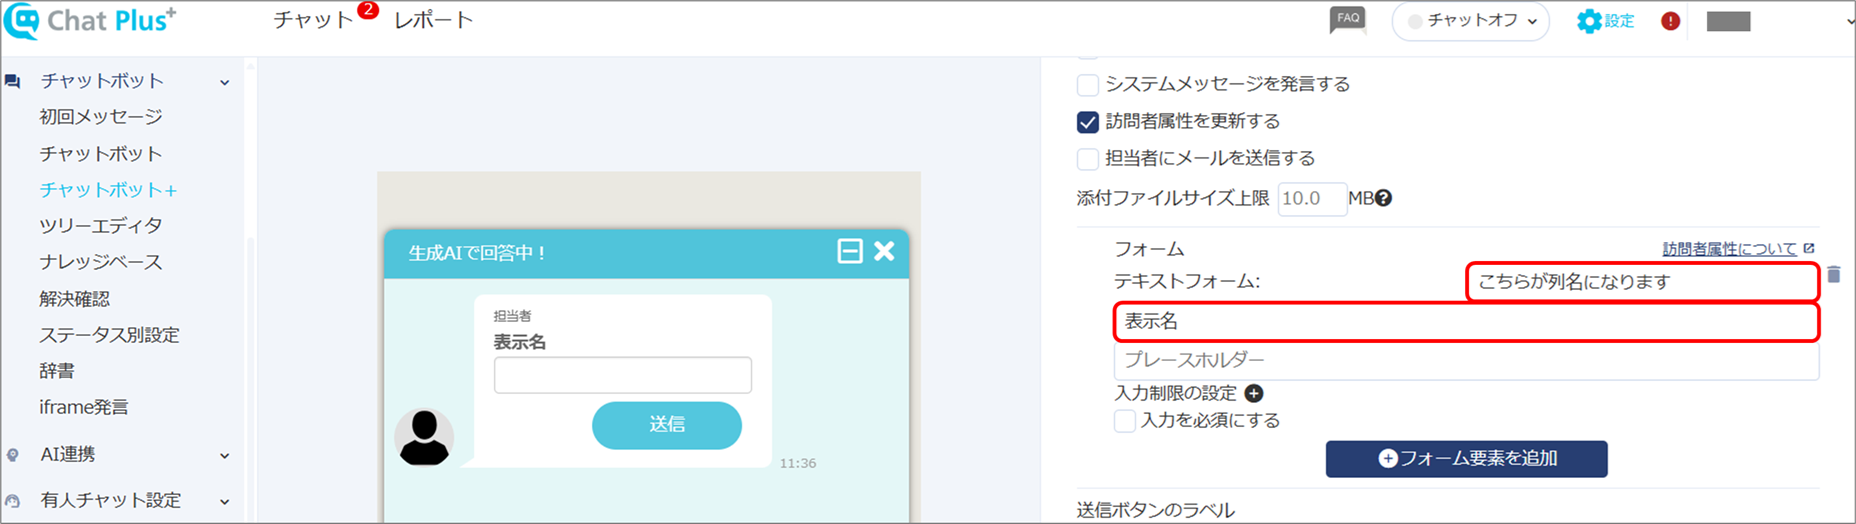Click the 生成AIで回答中！ chat header title
1856x524 pixels.
478,253
